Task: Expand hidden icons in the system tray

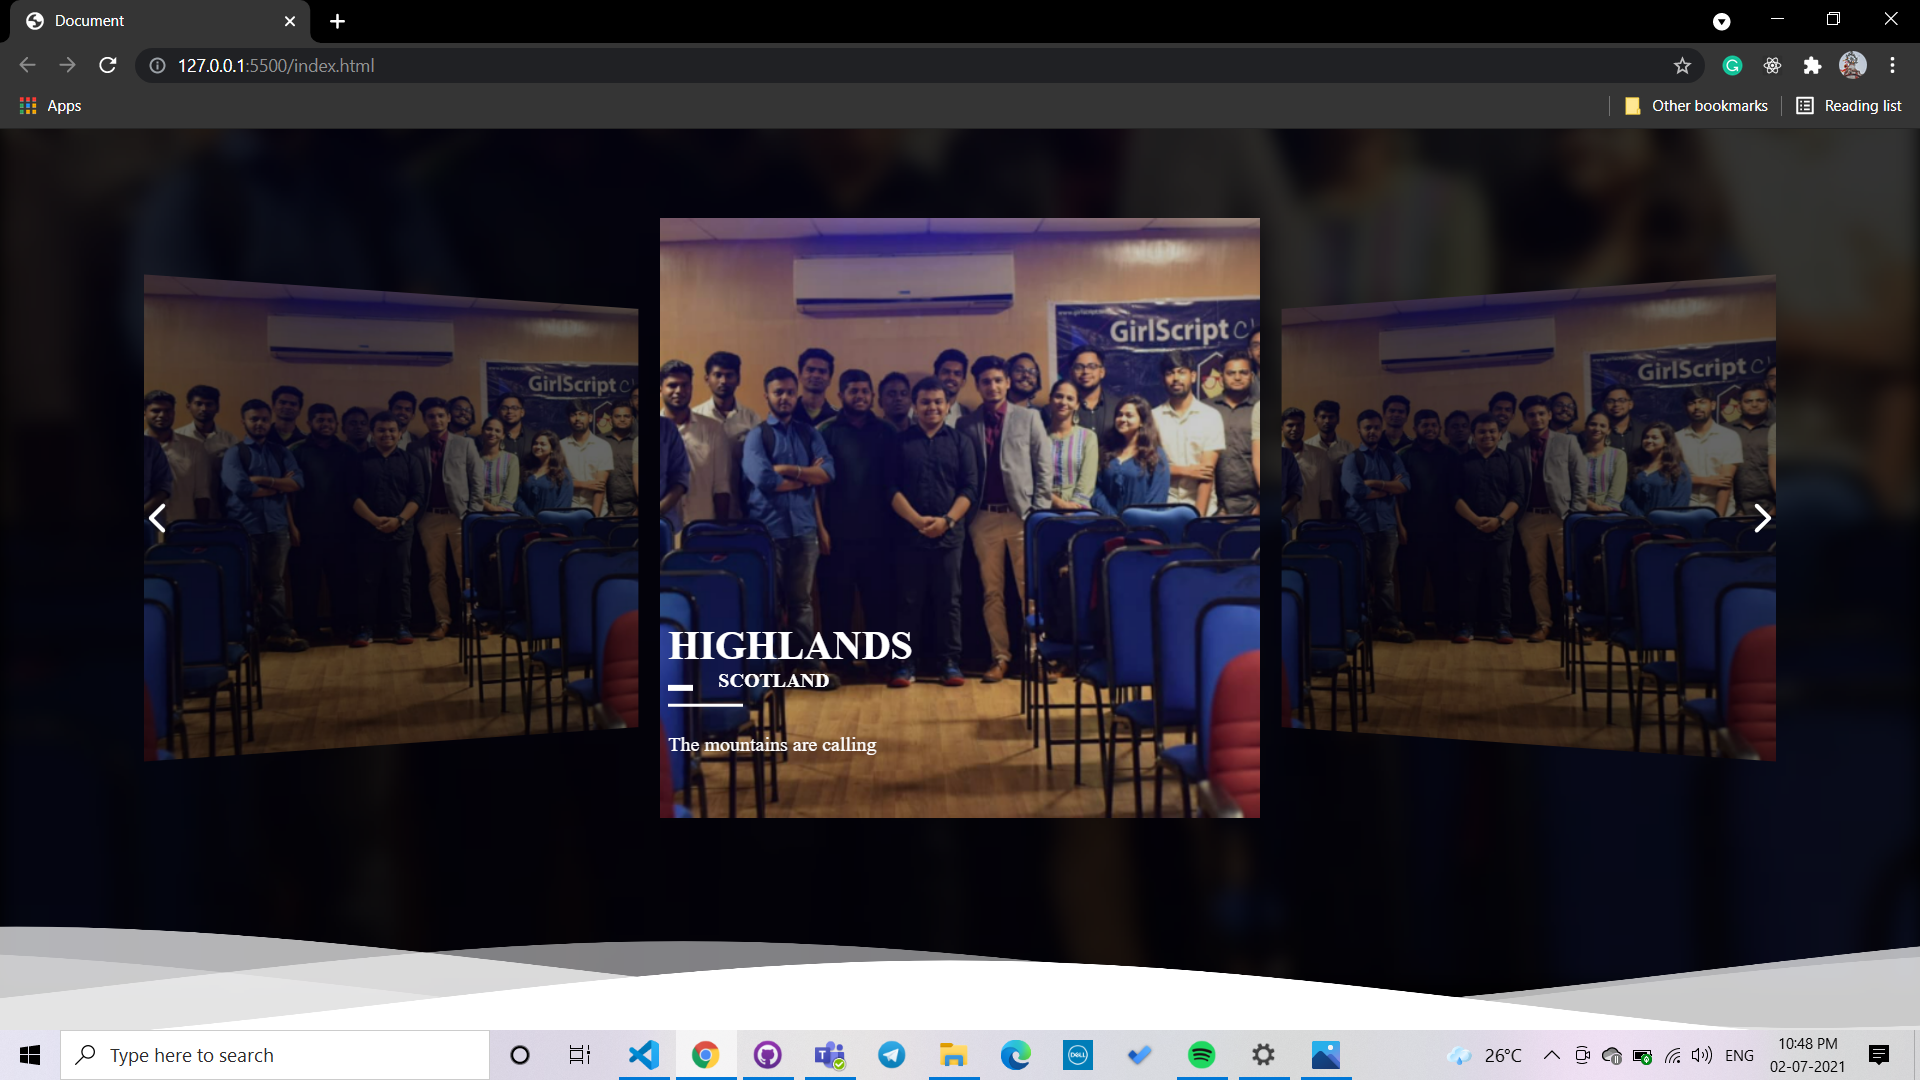Action: 1551,1055
